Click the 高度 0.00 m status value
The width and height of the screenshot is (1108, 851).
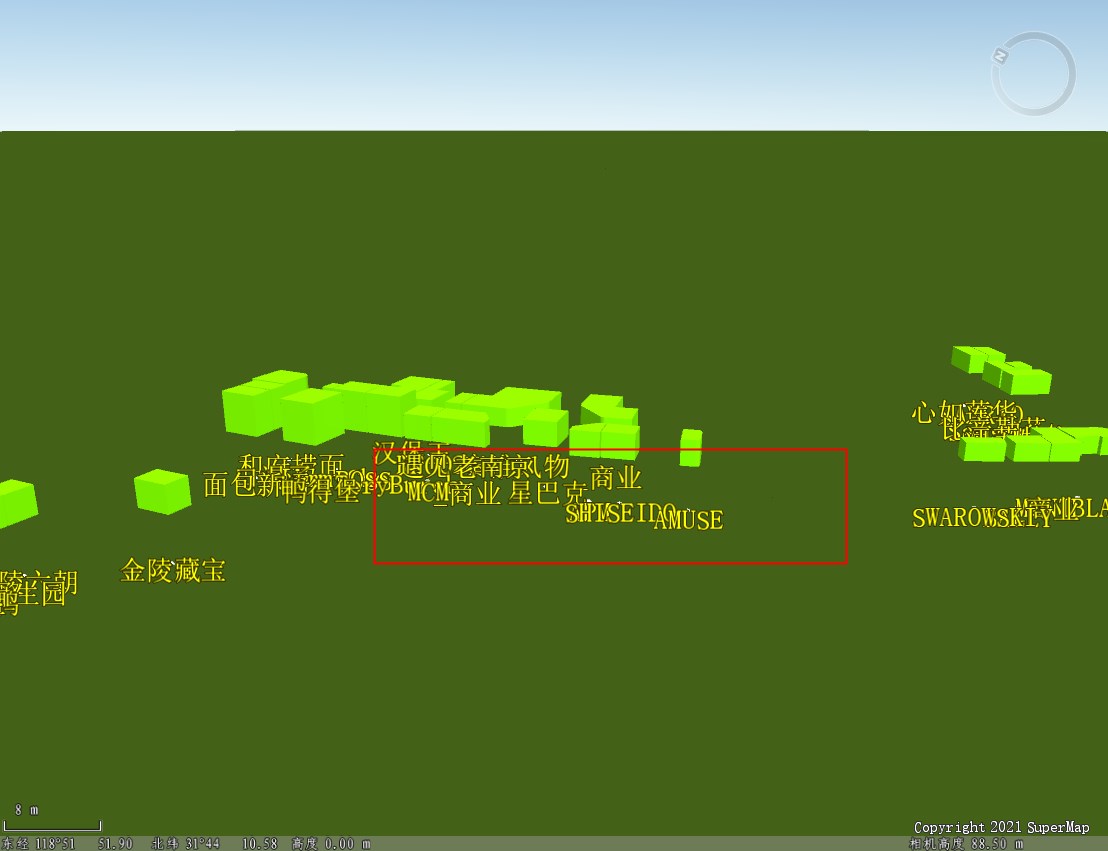[x=331, y=843]
